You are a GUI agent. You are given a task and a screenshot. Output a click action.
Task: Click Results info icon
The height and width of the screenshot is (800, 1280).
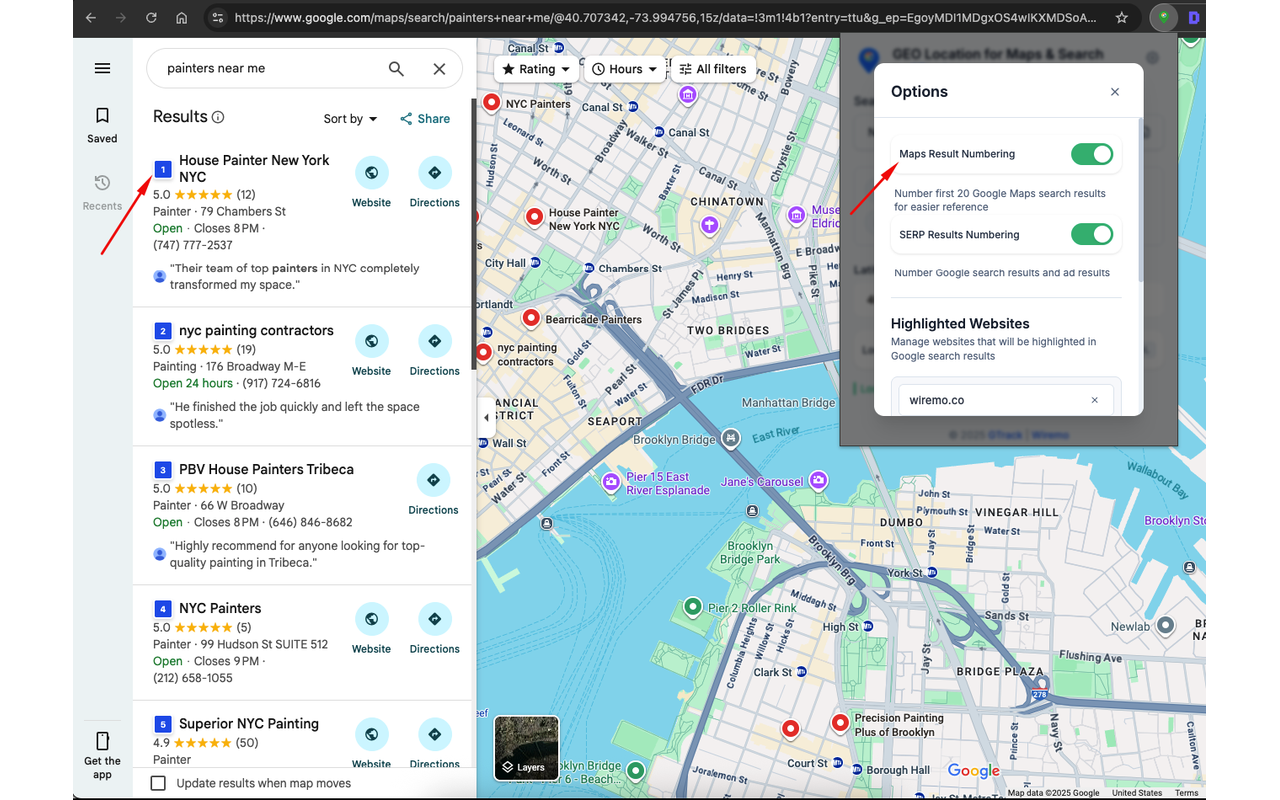click(x=218, y=117)
